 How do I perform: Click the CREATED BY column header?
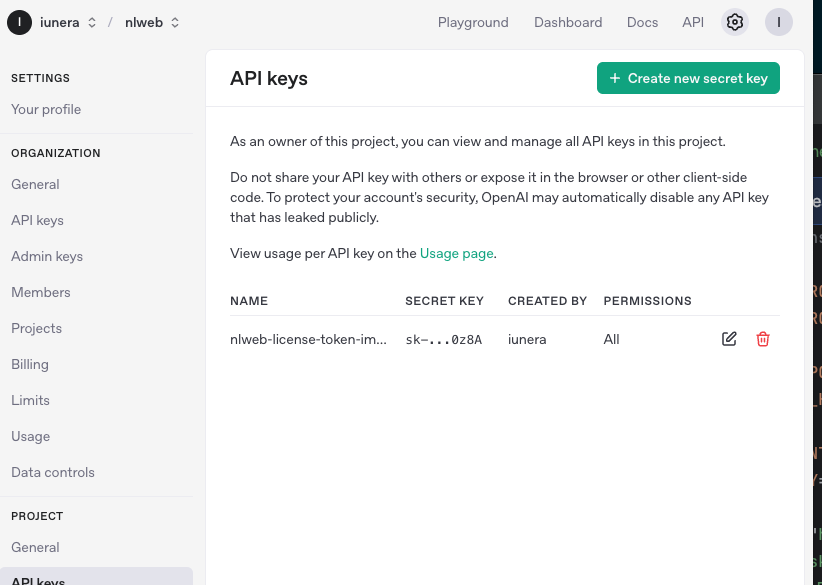coord(547,301)
